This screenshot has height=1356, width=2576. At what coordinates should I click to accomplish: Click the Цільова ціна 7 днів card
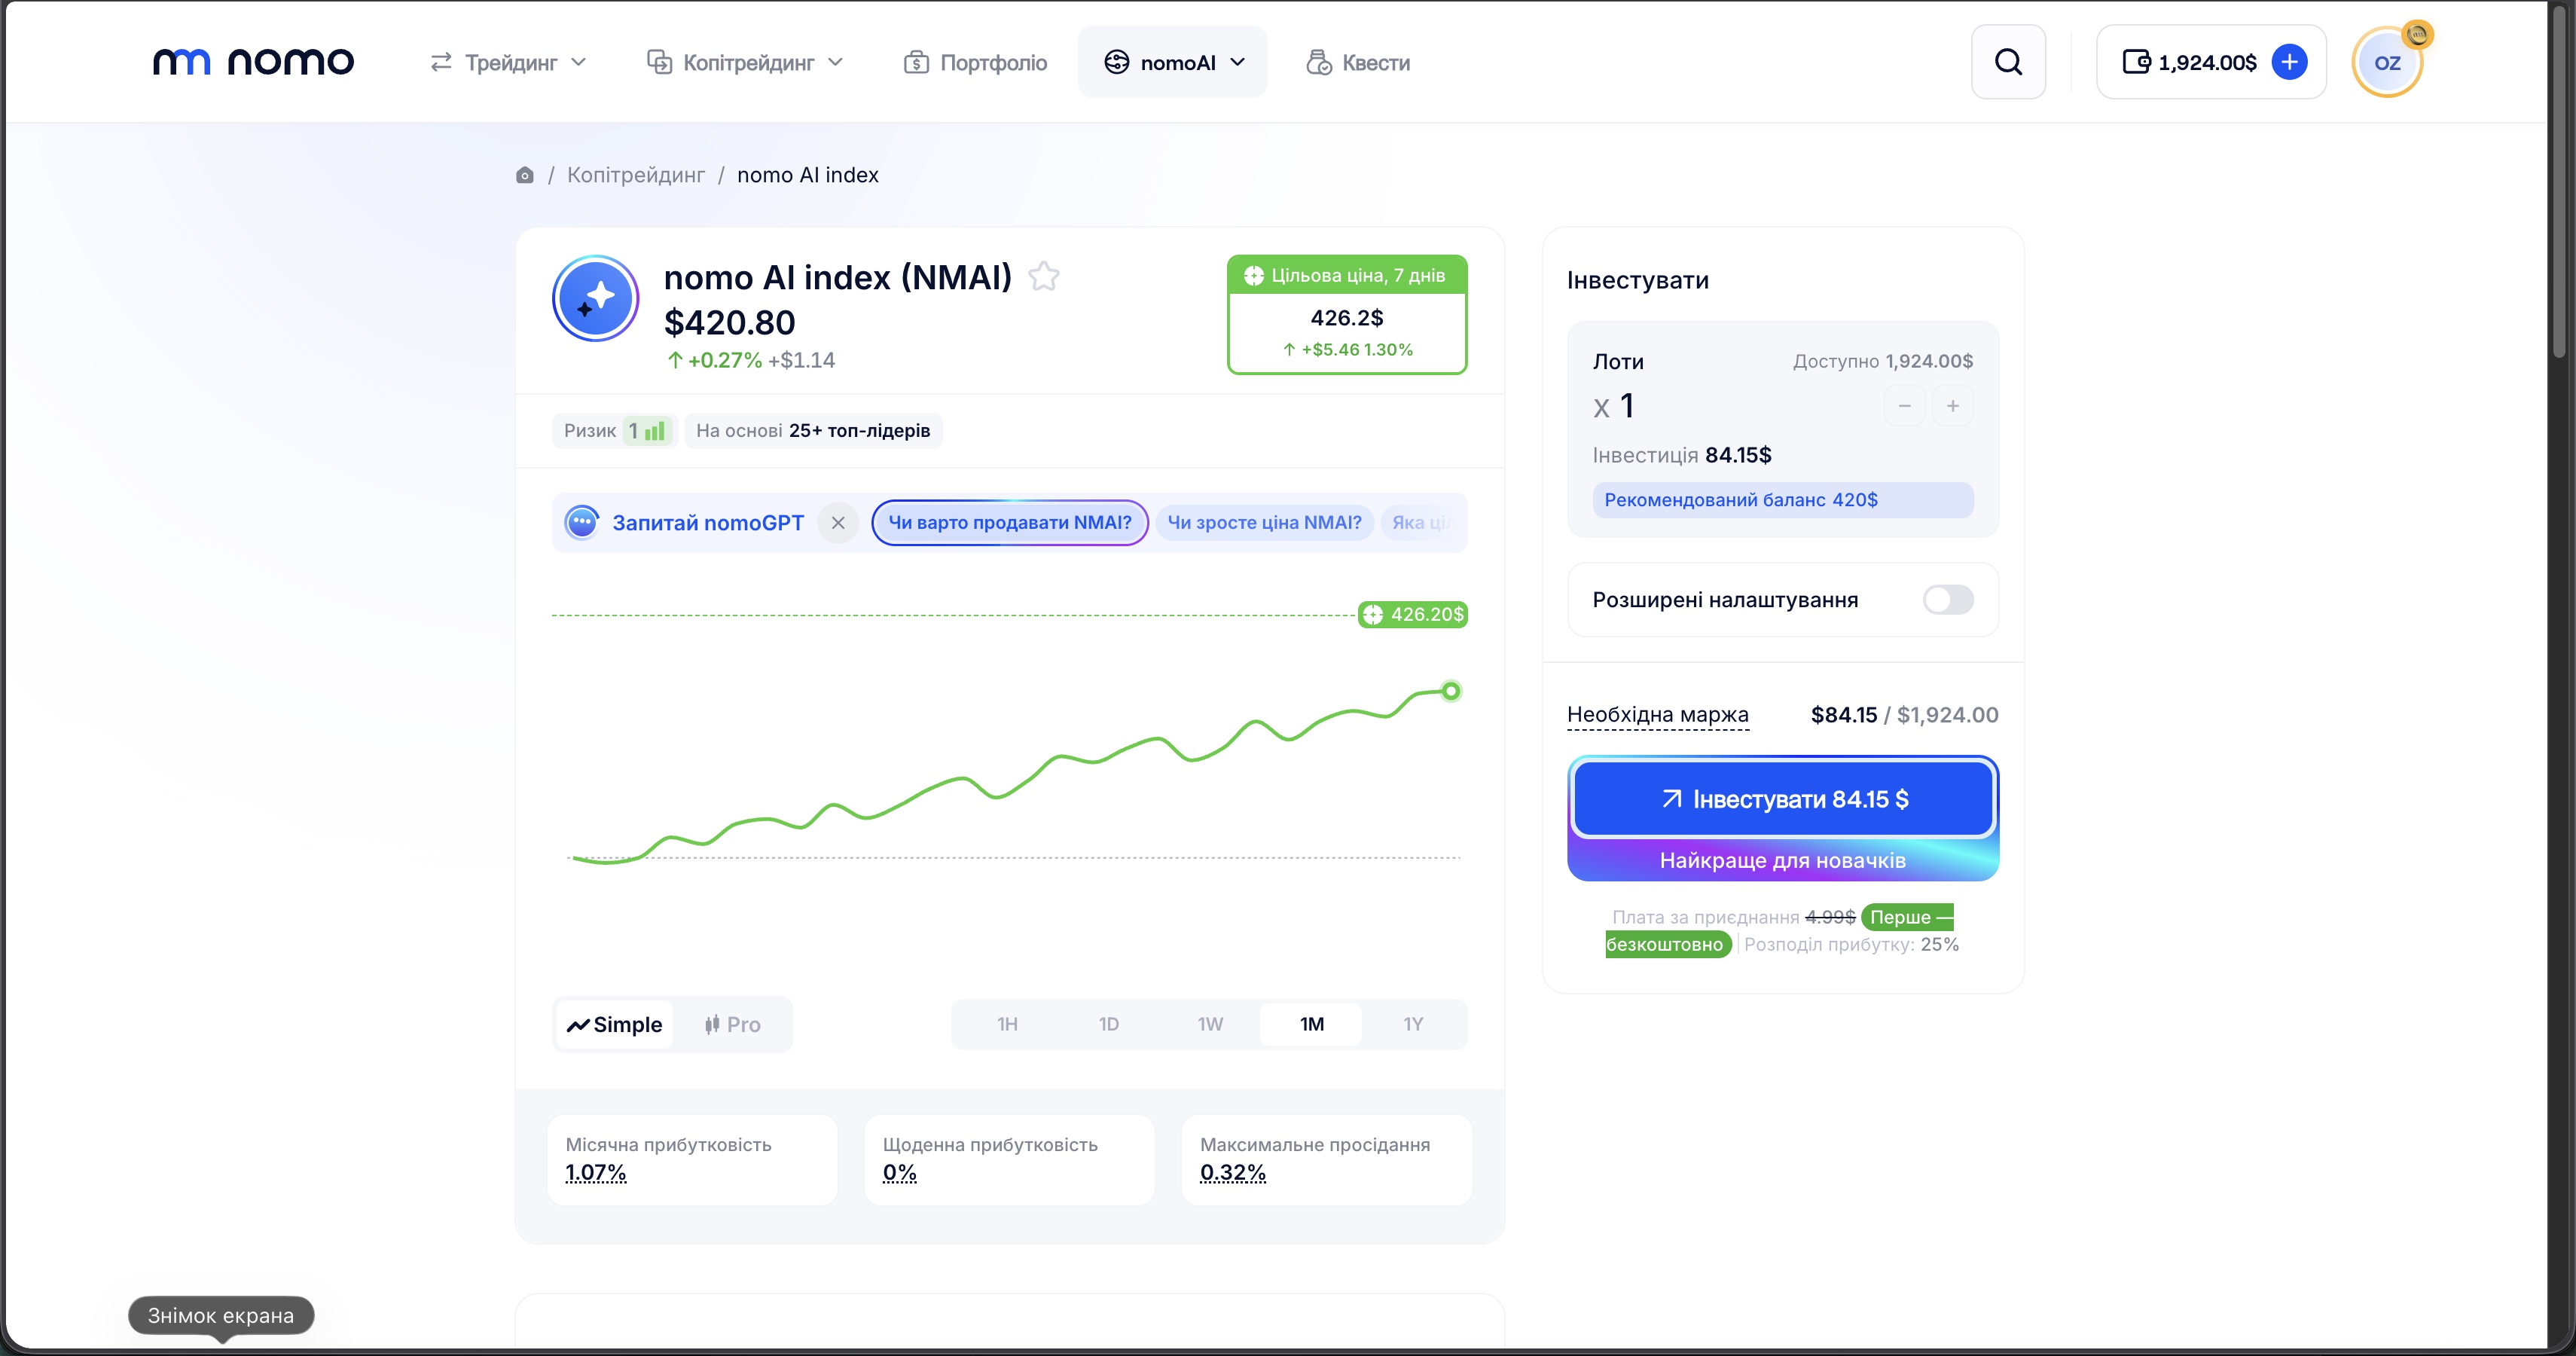coord(1346,314)
